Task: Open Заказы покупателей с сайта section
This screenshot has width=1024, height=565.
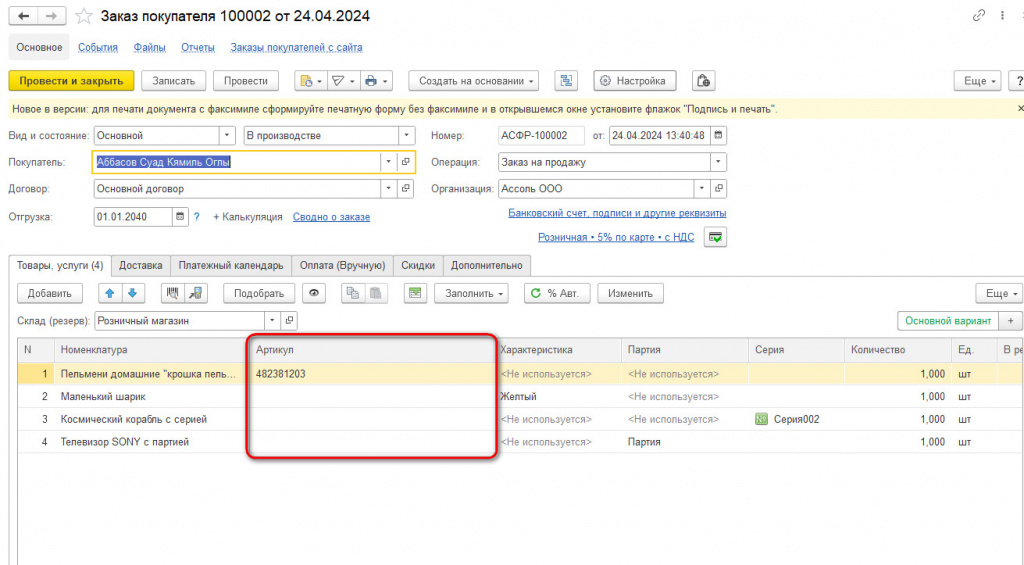Action: 296,48
